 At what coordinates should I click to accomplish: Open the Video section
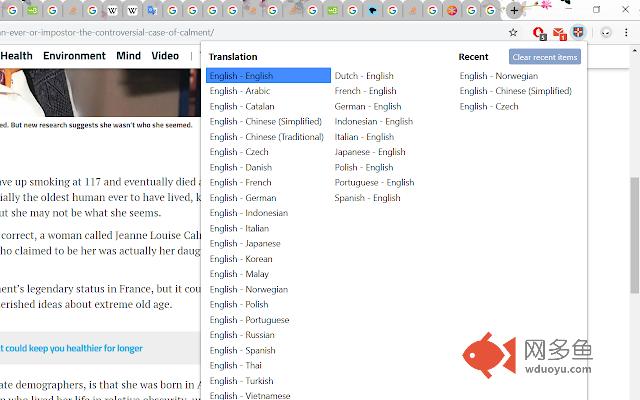(165, 56)
